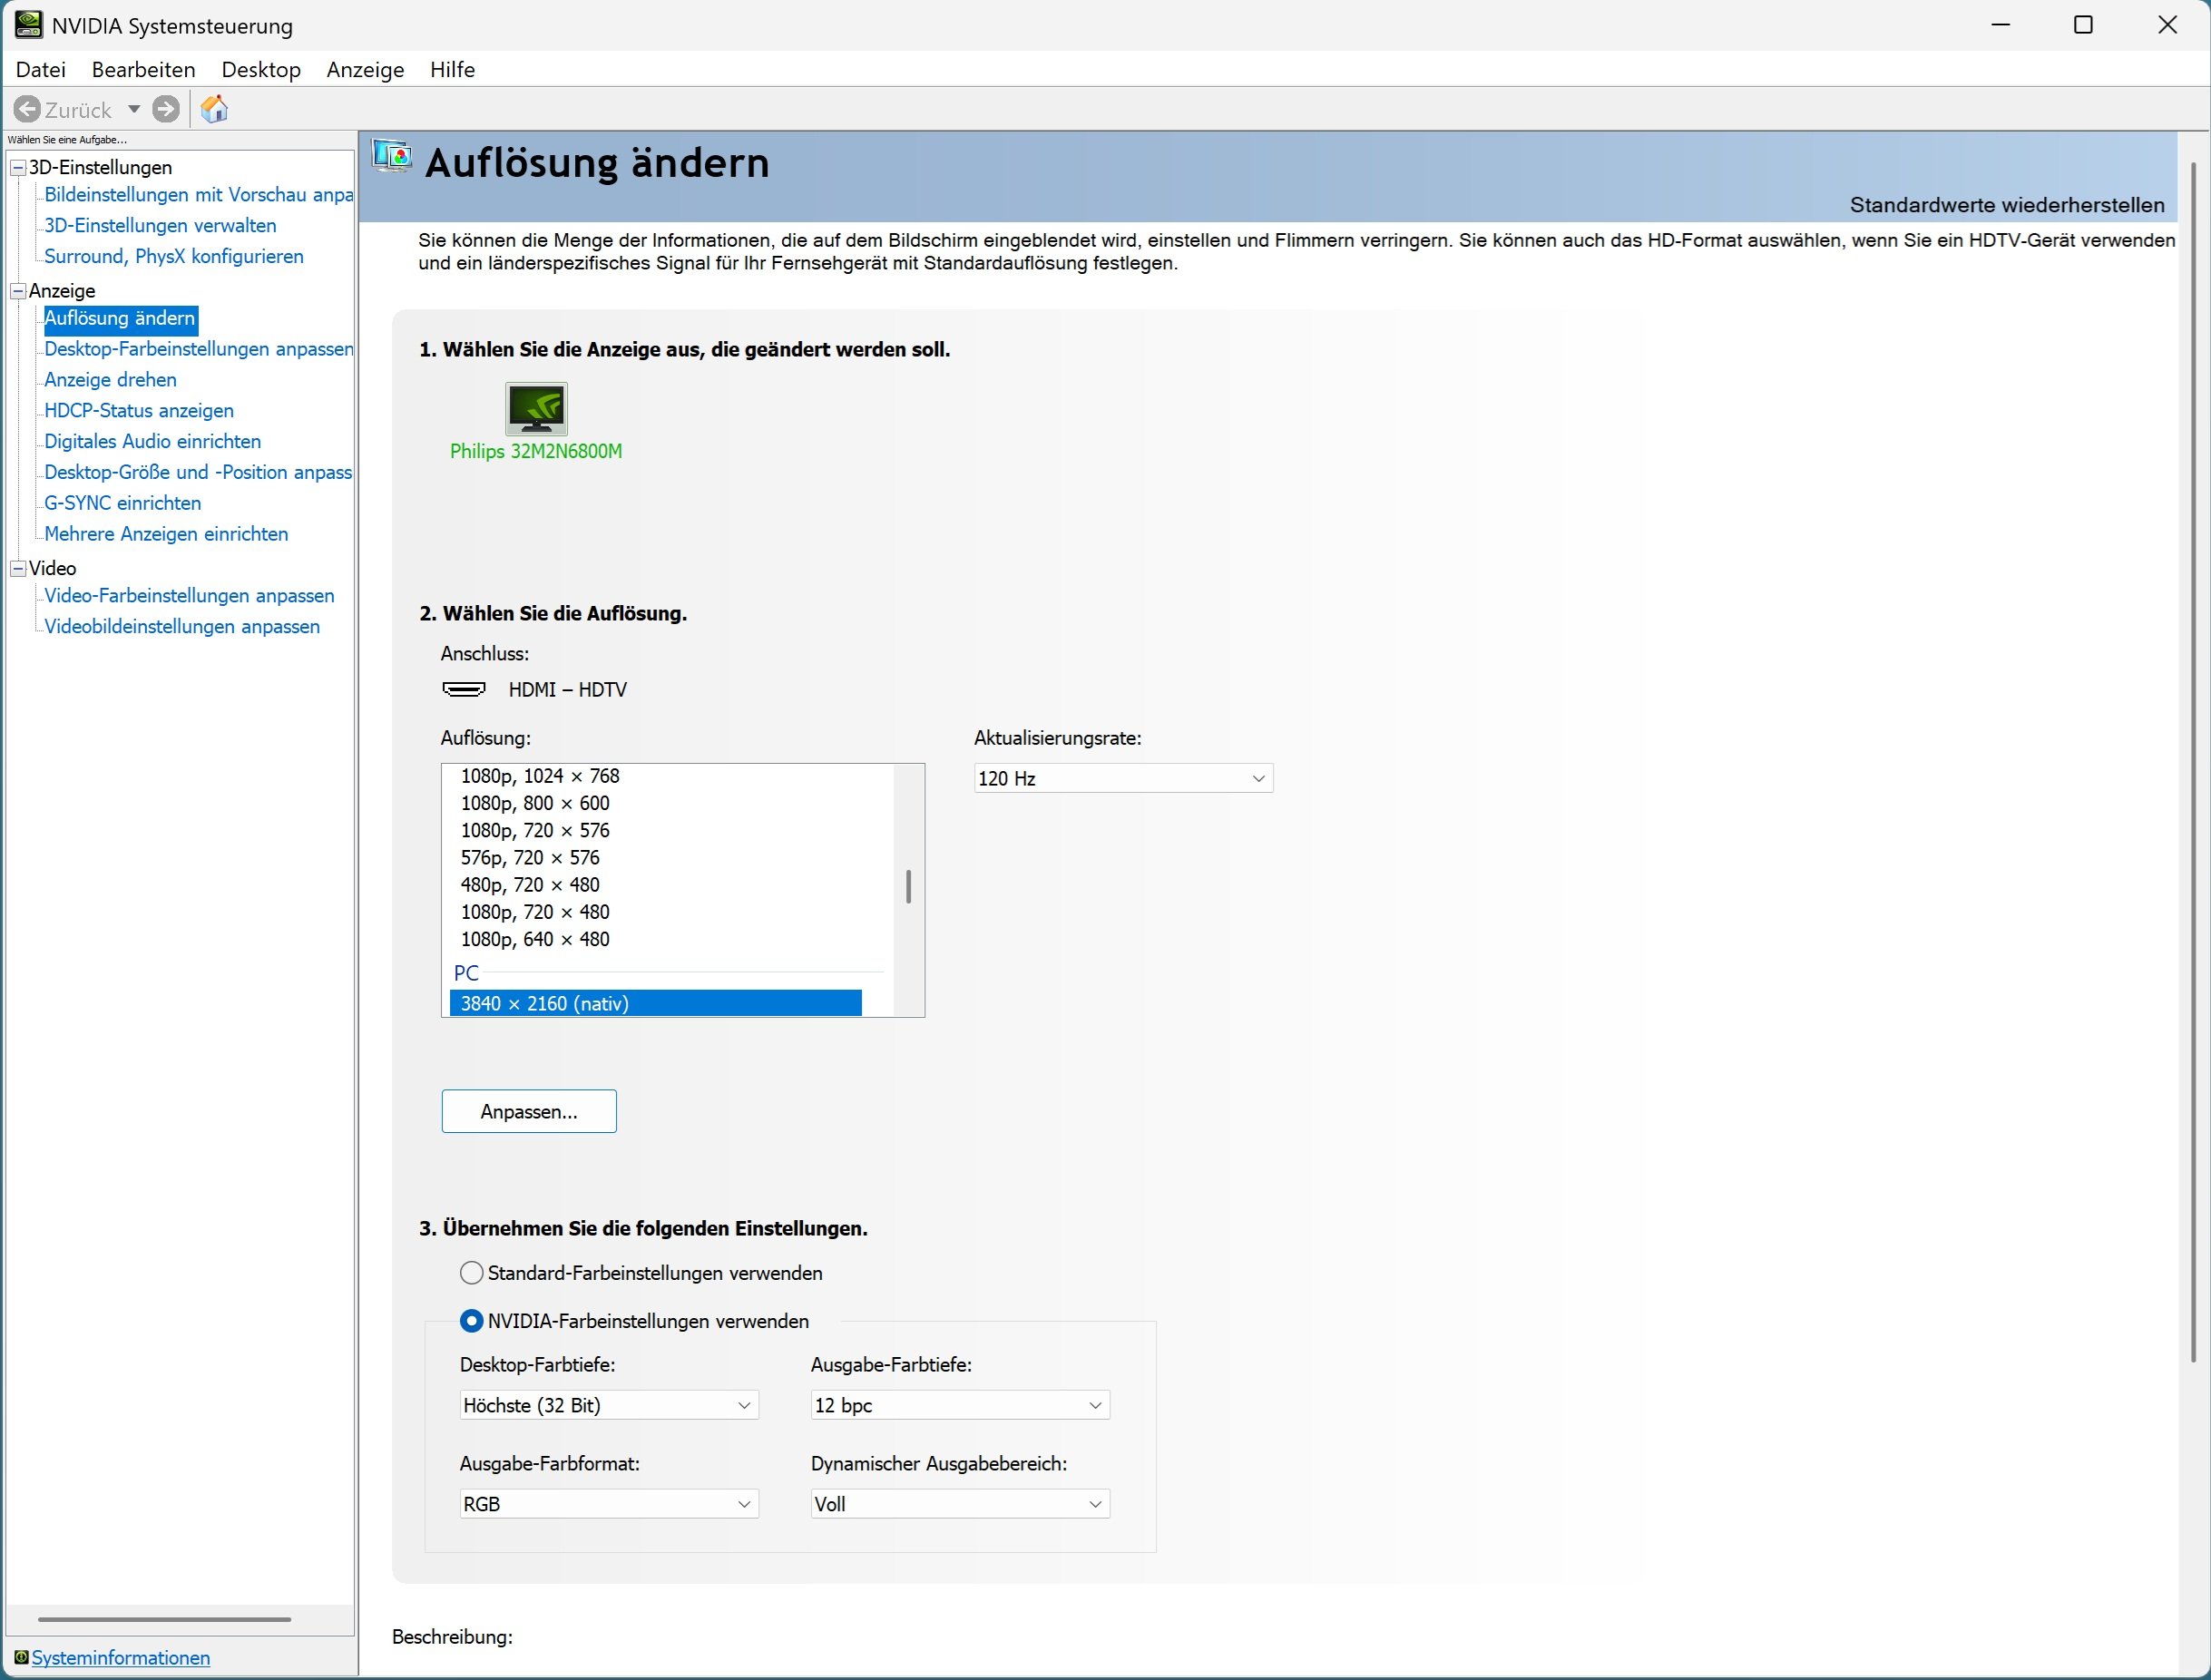Collapse the 3D-Einstellungen tree node
2211x1680 pixels.
(x=18, y=168)
